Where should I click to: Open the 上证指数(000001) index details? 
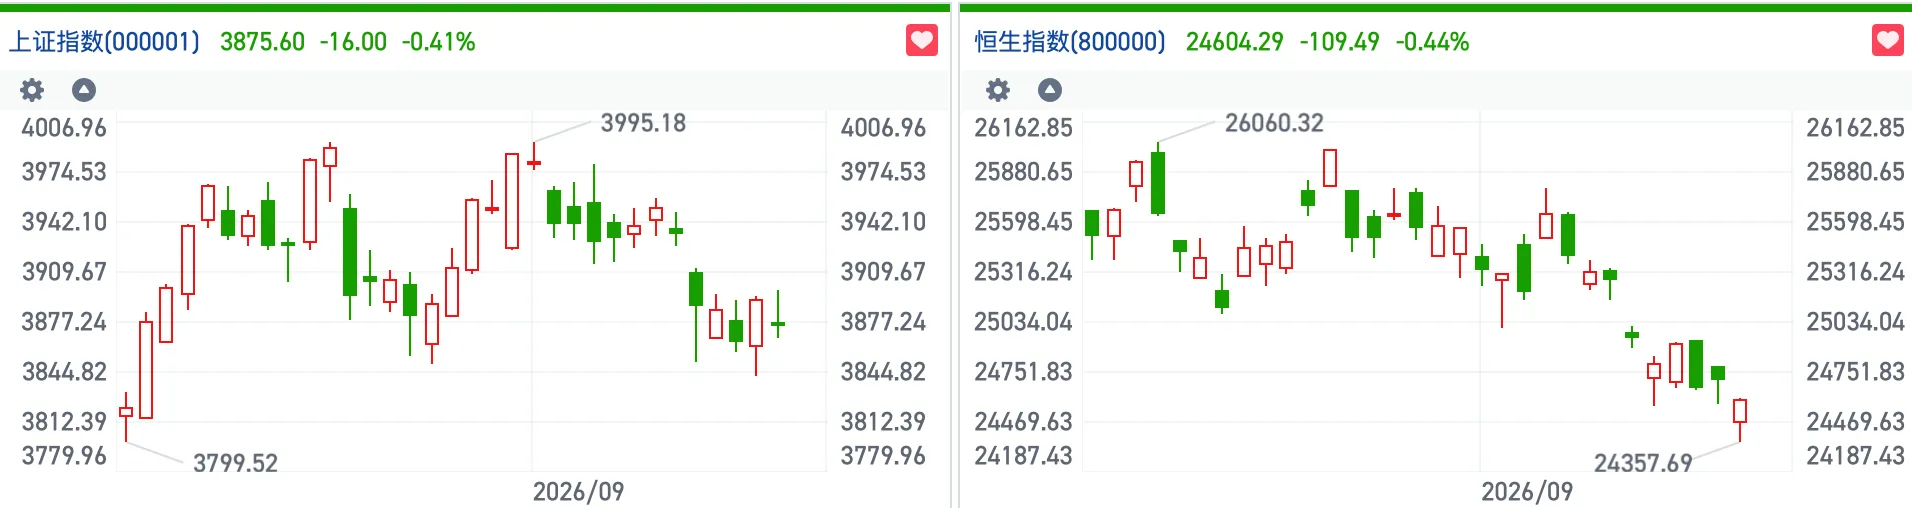[105, 42]
